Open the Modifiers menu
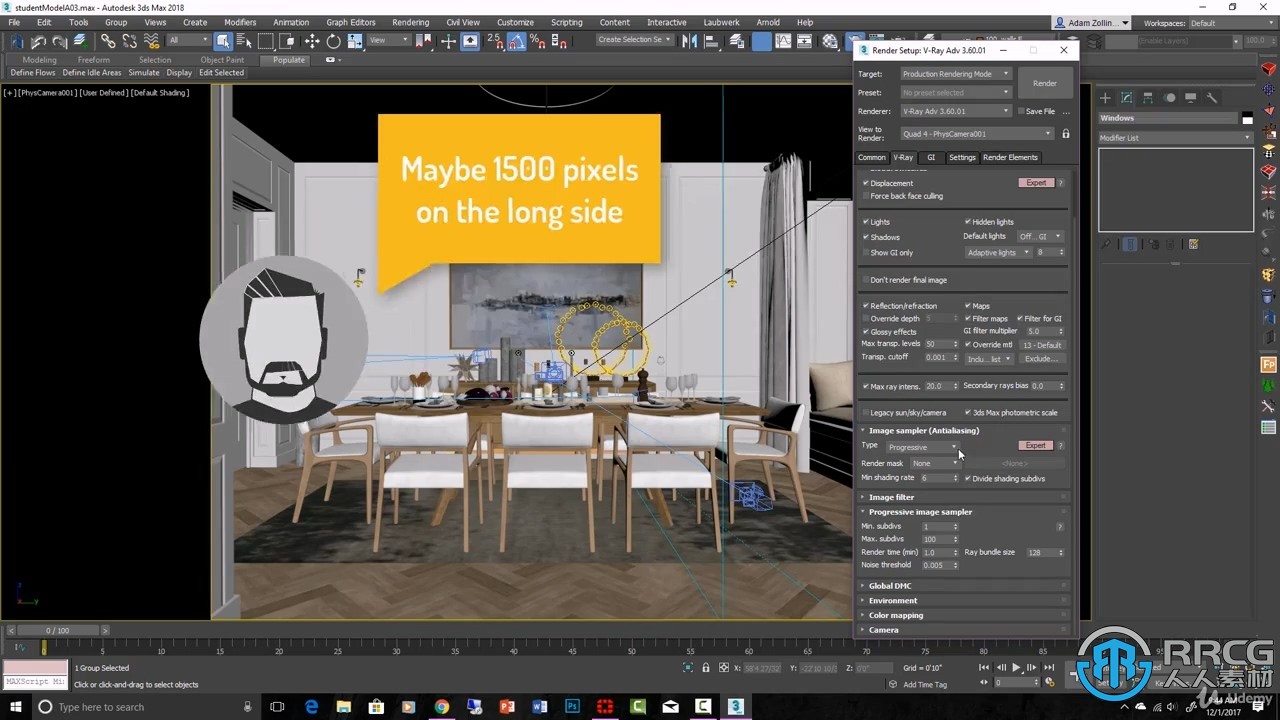Viewport: 1280px width, 720px height. pyautogui.click(x=240, y=22)
